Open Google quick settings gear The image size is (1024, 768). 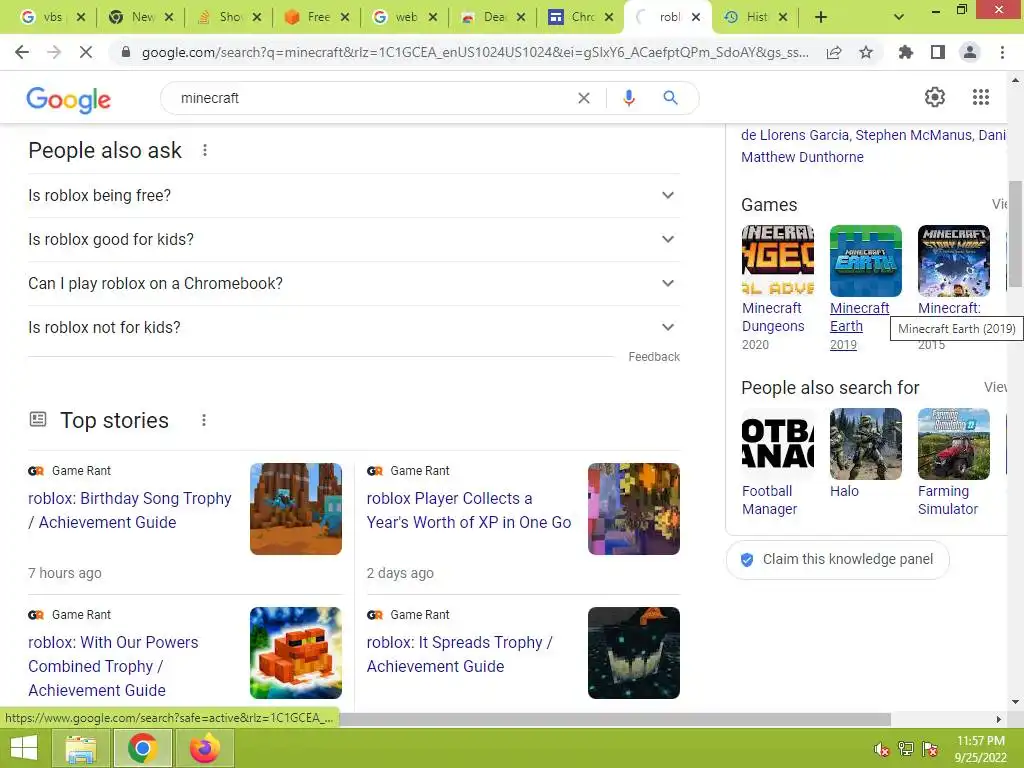tap(935, 97)
